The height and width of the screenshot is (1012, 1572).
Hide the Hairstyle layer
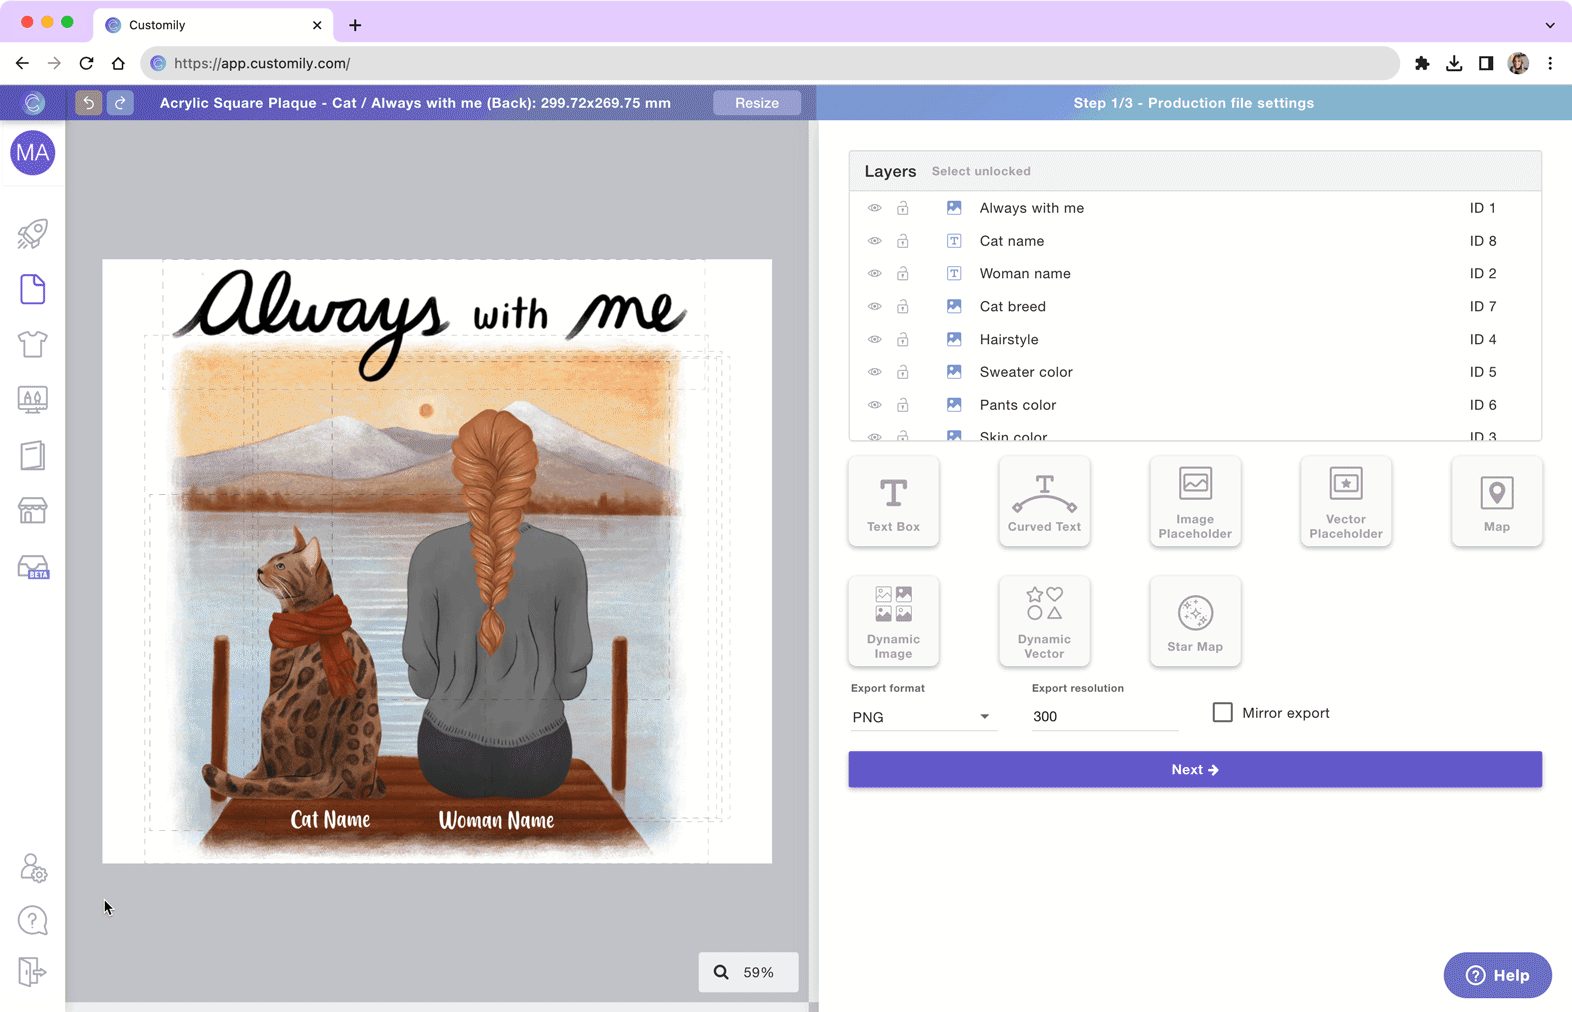point(874,340)
